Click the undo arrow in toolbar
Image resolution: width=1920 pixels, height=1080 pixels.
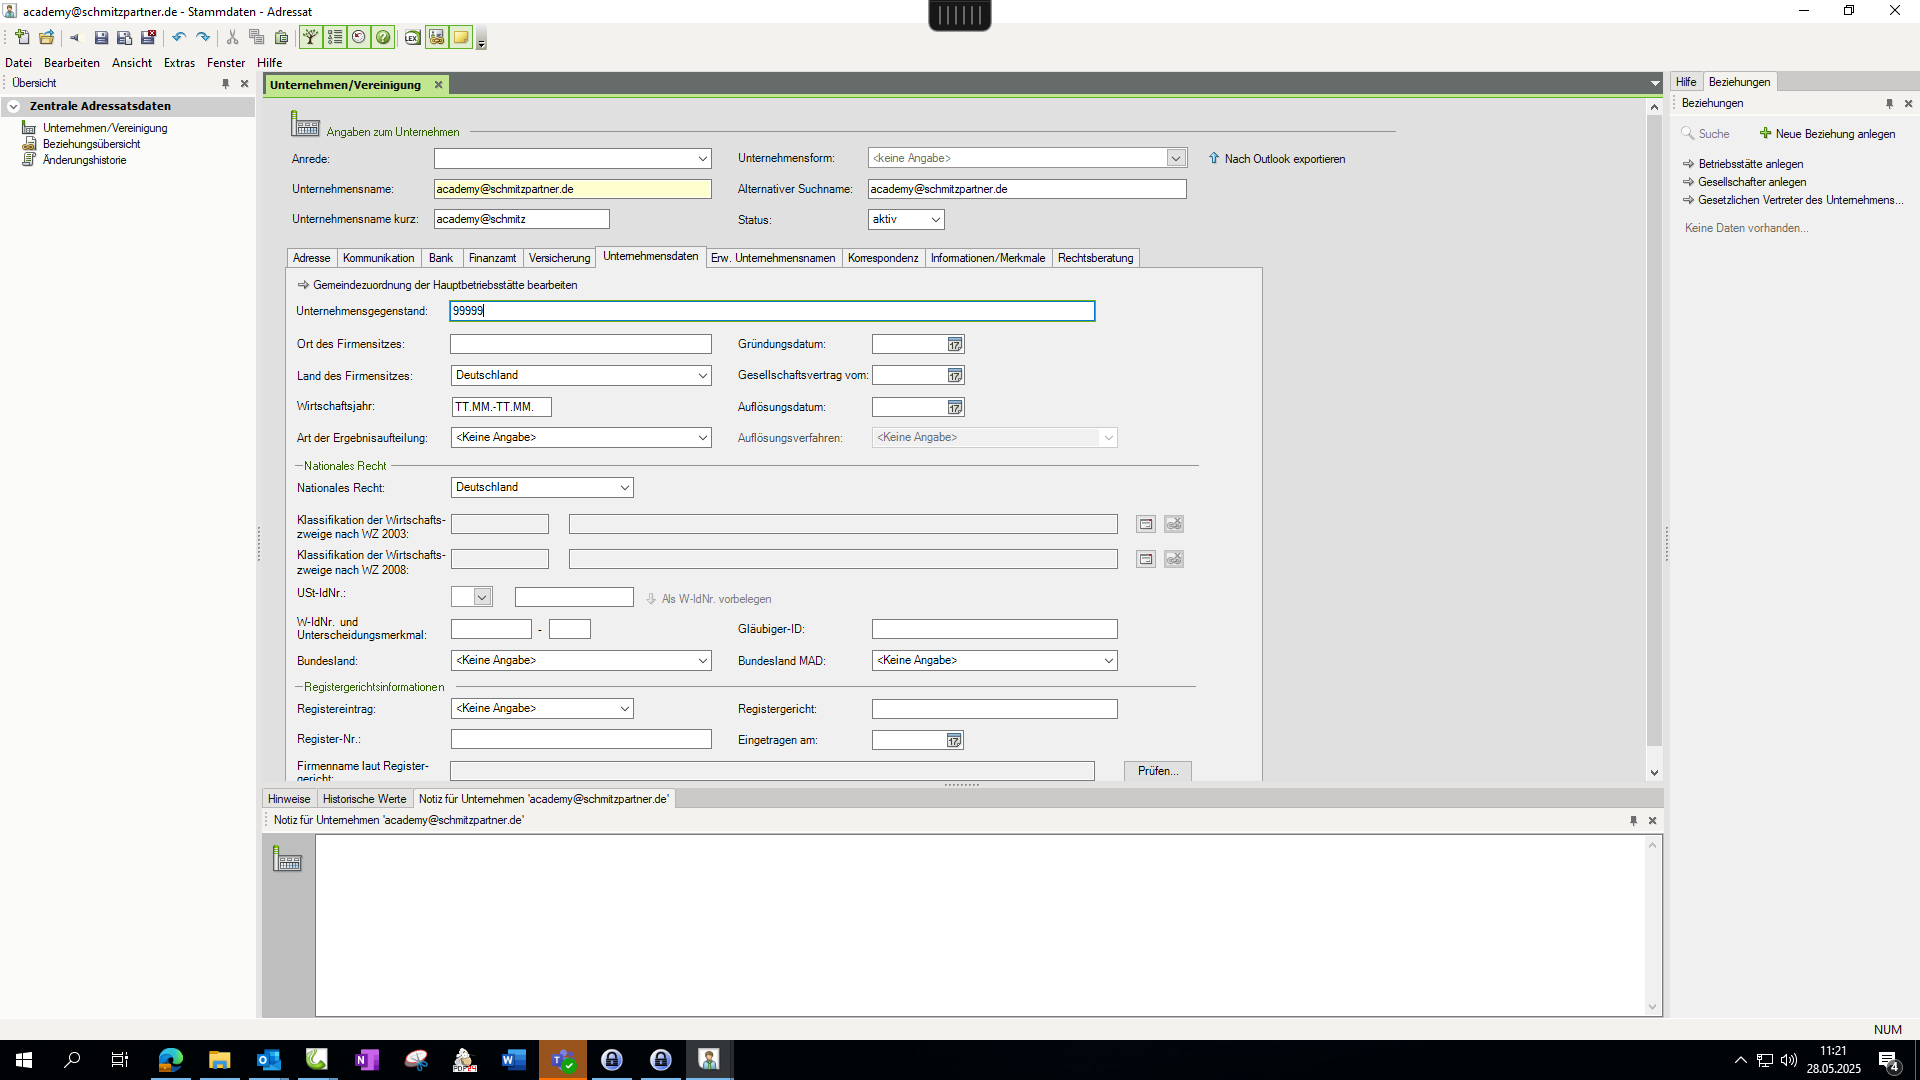pos(179,38)
